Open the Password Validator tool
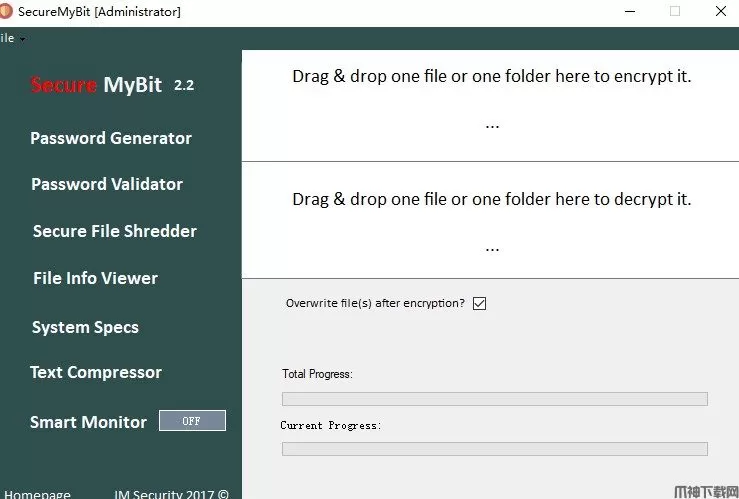 coord(107,184)
